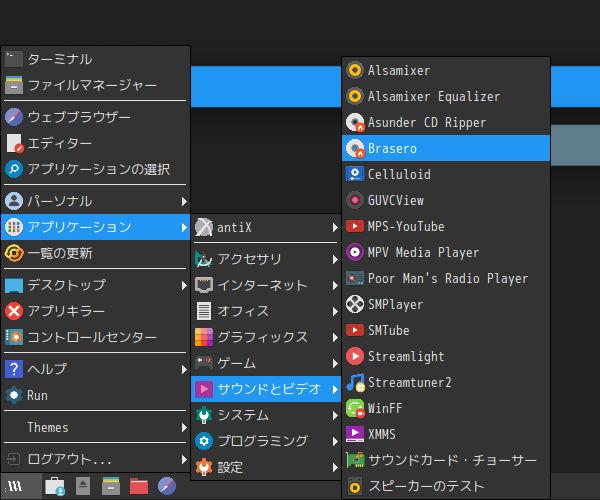Click the antiX logo icon in submenu

[x=204, y=227]
